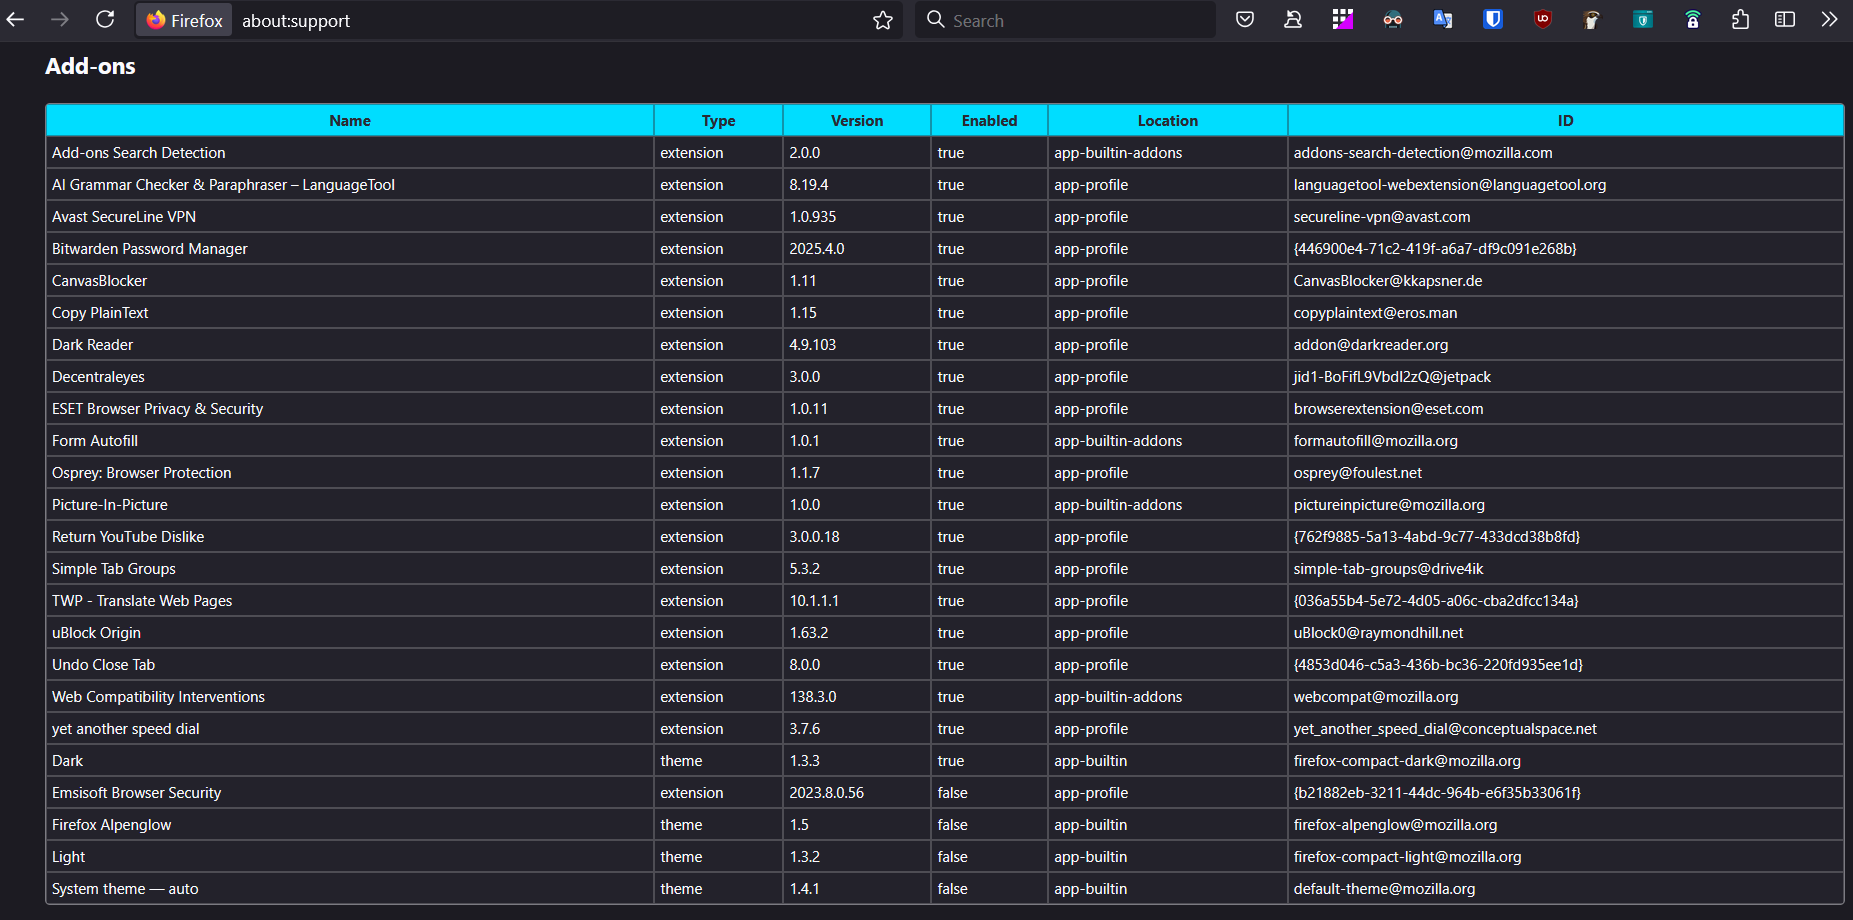Go forward to the next page
This screenshot has width=1853, height=920.
[x=60, y=19]
